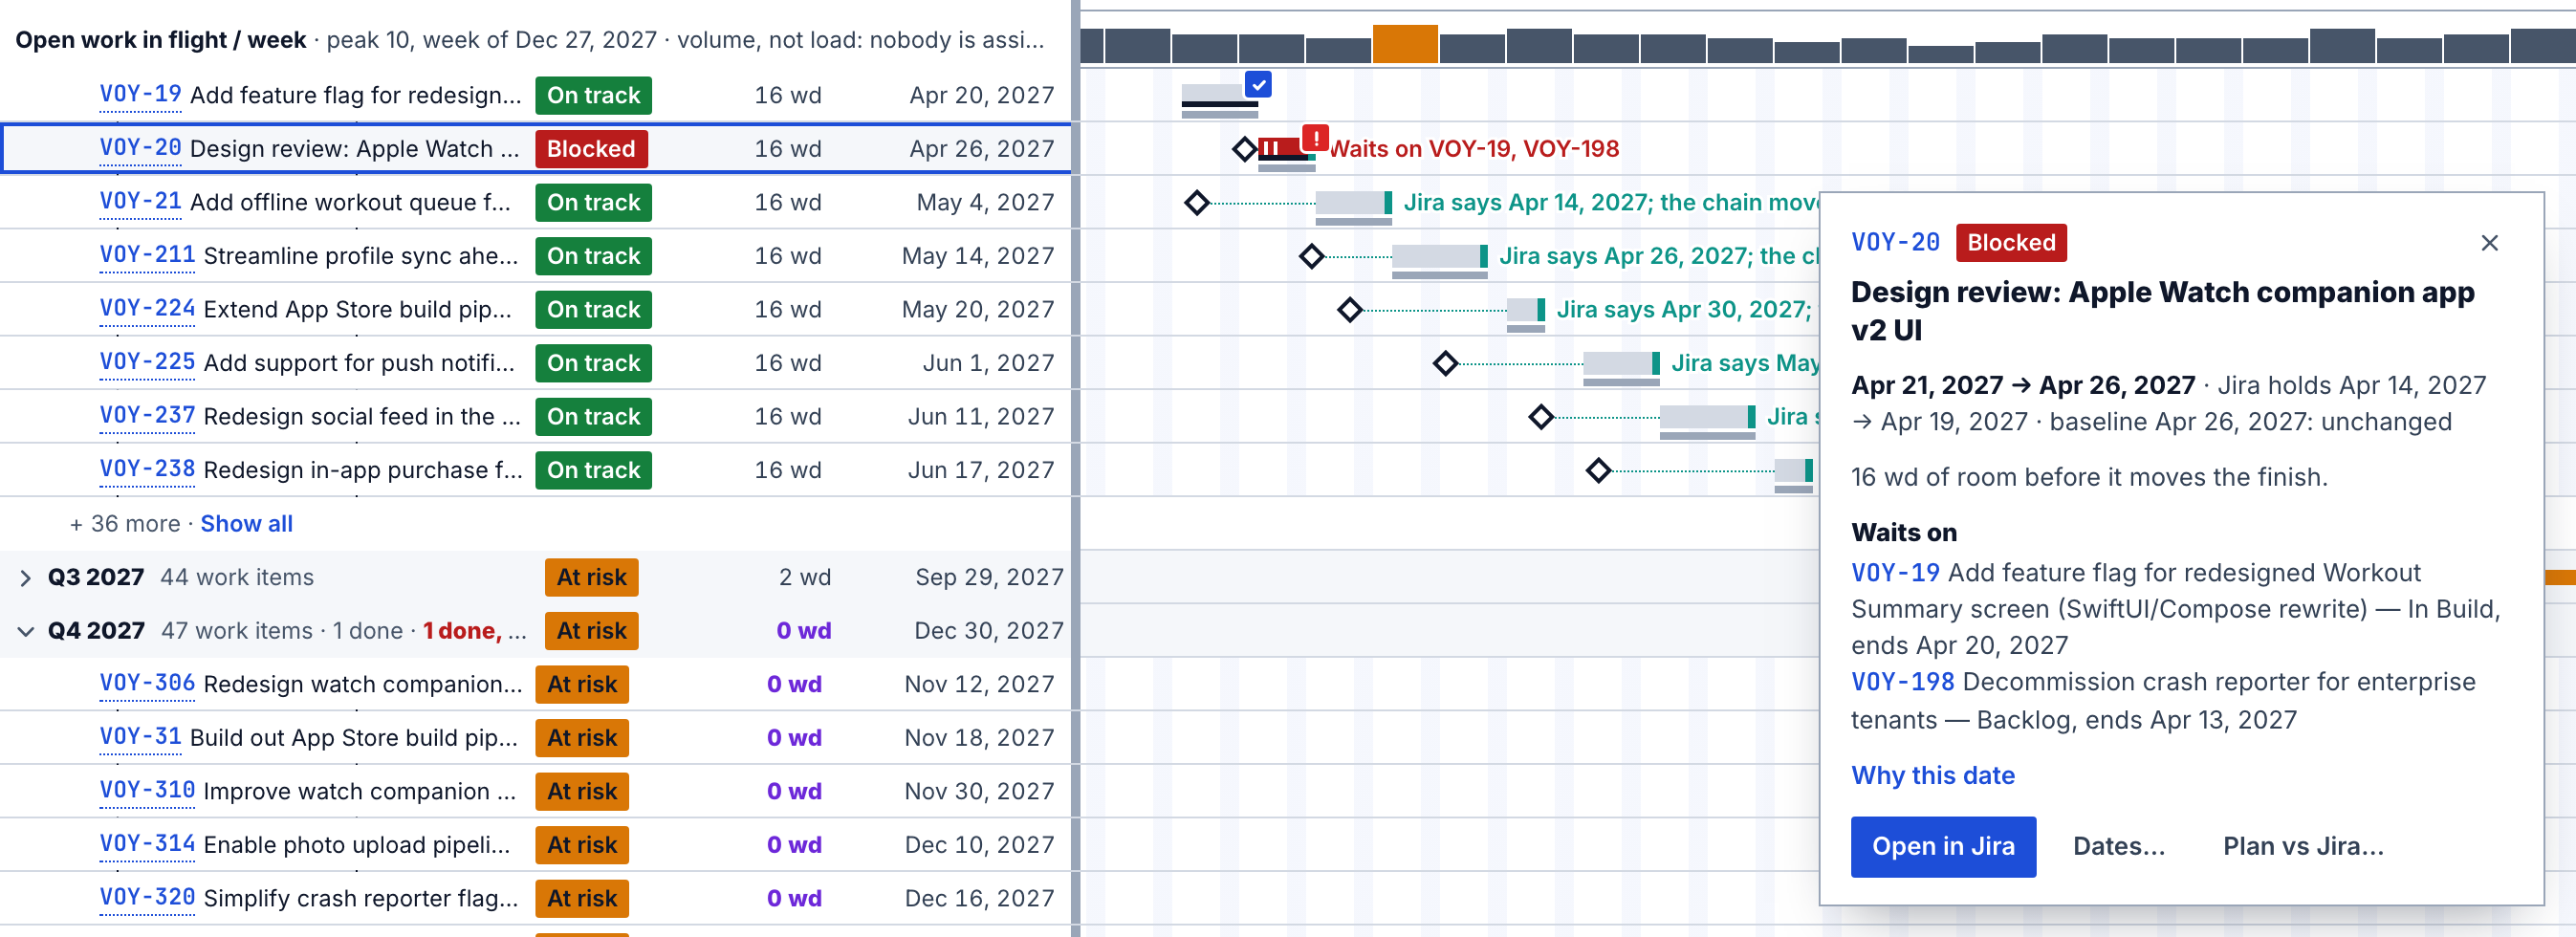This screenshot has width=2576, height=937.
Task: Click the 'Waits on VOY-19, VOY-198' Gantt label
Action: click(x=1474, y=149)
